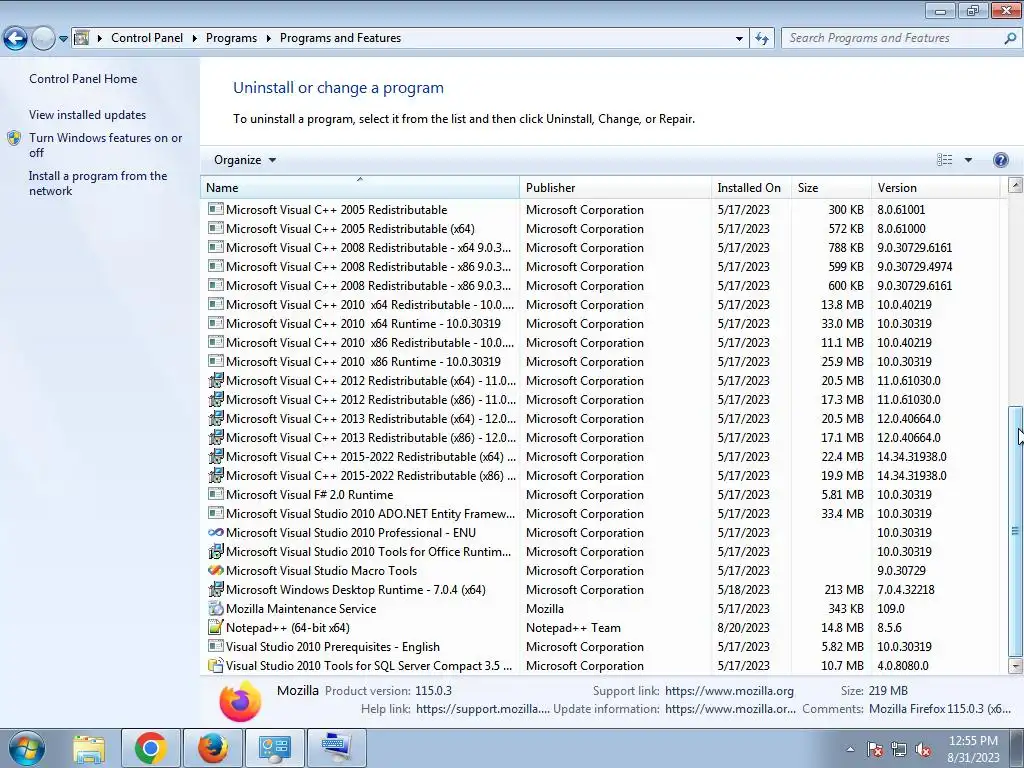This screenshot has width=1024, height=768.
Task: Select Visual Studio 2010 Professional - ENU icon
Action: [x=216, y=532]
